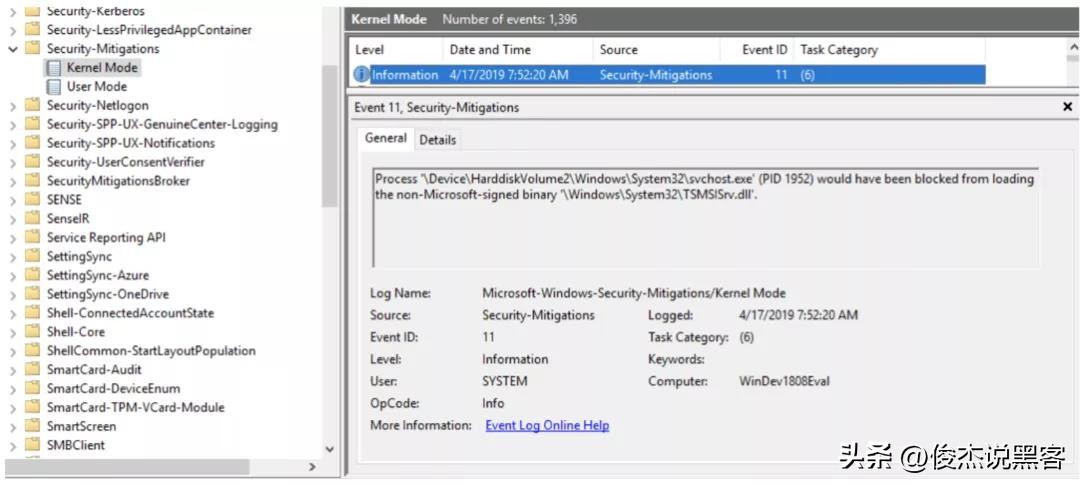Expand the Shell-Core tree node

click(12, 332)
